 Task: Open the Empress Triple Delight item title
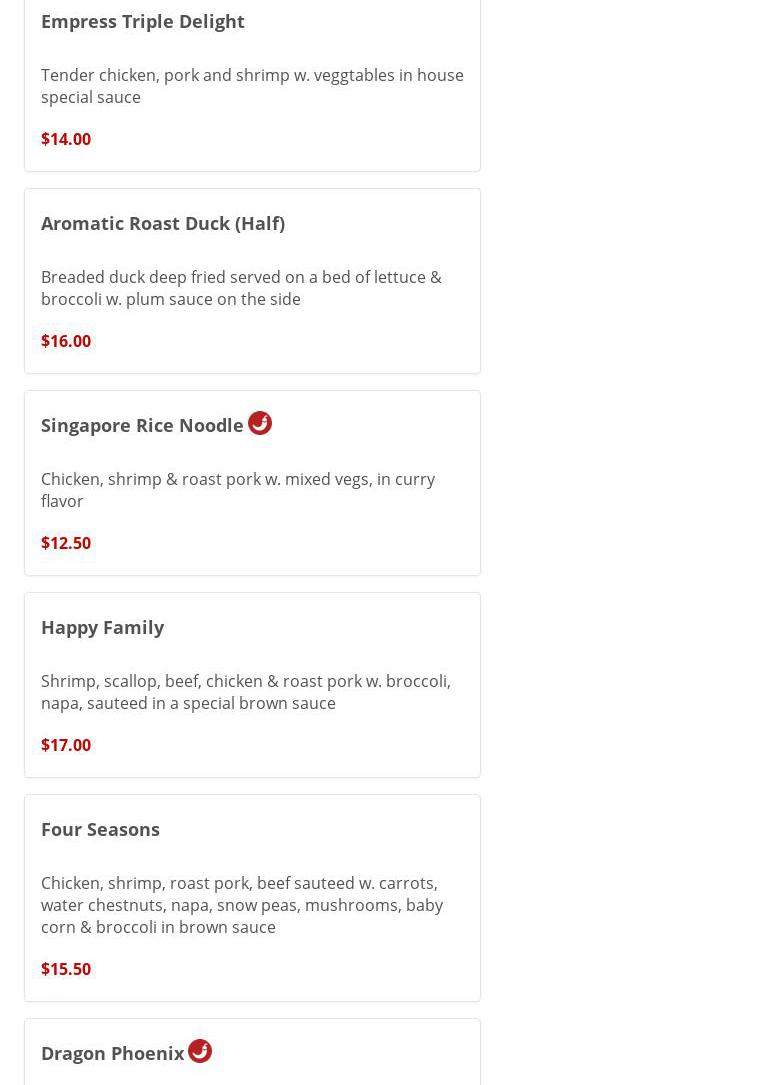pyautogui.click(x=143, y=21)
